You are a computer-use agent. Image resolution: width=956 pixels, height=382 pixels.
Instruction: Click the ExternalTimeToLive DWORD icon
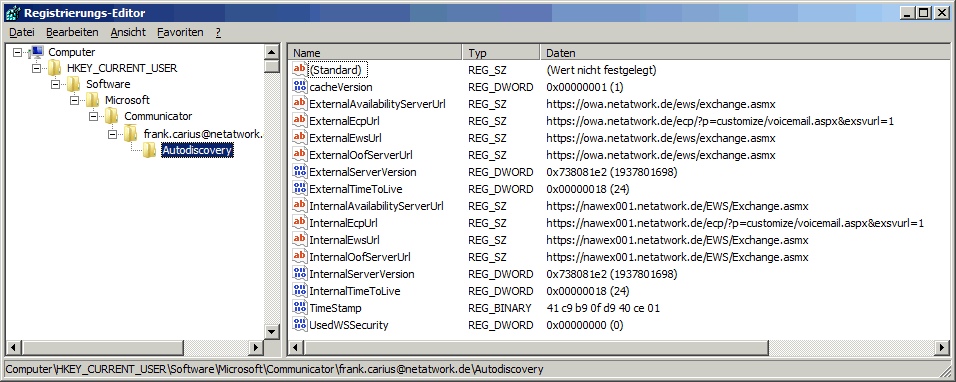(x=300, y=189)
